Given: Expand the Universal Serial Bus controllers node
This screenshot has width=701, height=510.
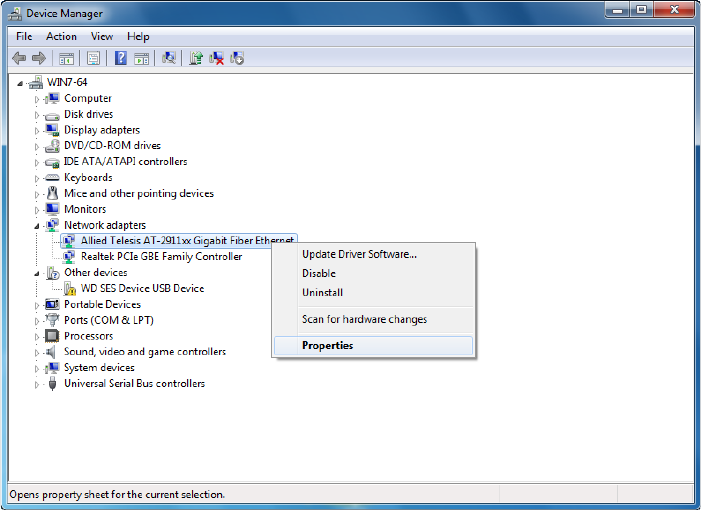Looking at the screenshot, I should pos(38,384).
